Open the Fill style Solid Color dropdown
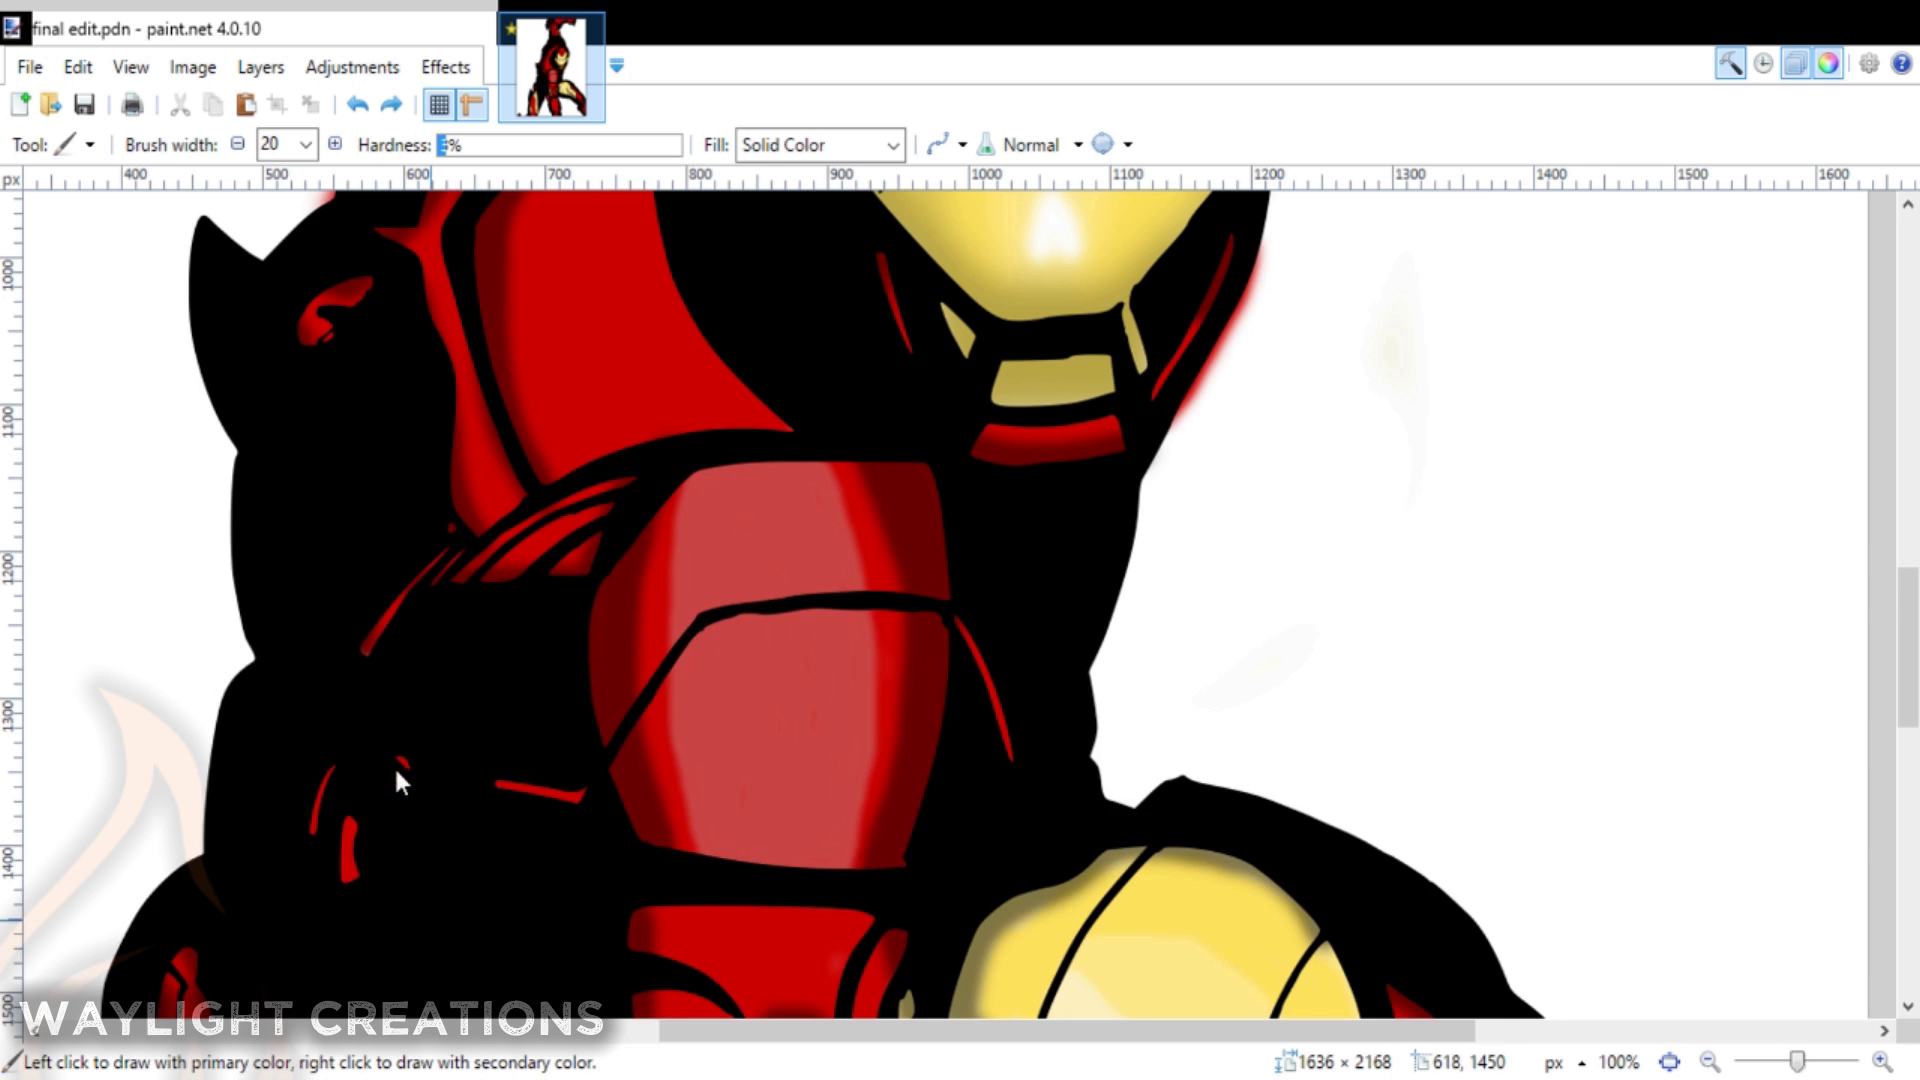Viewport: 1920px width, 1080px height. [820, 145]
